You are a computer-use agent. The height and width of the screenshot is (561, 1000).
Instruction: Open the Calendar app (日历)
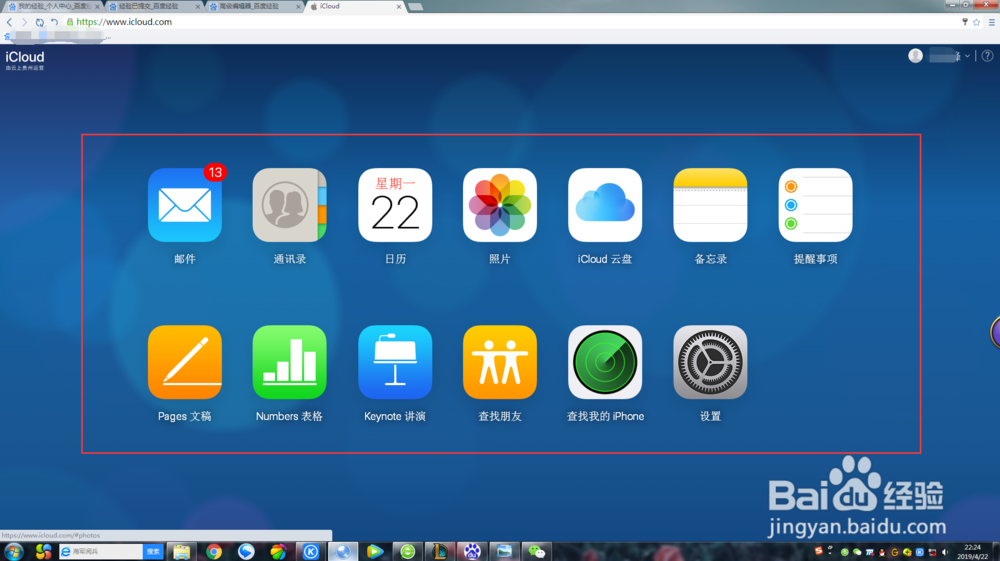pyautogui.click(x=395, y=205)
